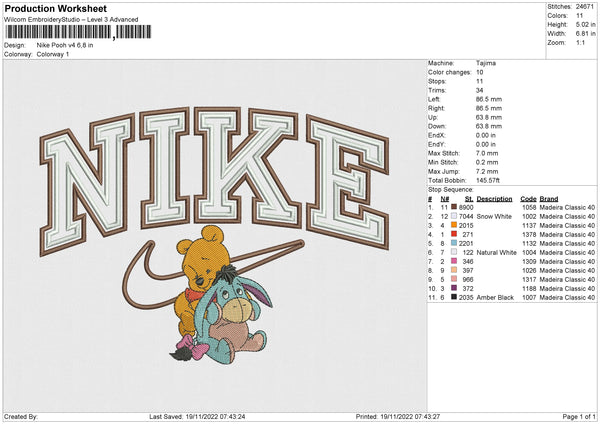Click the Machine value 'Tajima'

pyautogui.click(x=486, y=63)
